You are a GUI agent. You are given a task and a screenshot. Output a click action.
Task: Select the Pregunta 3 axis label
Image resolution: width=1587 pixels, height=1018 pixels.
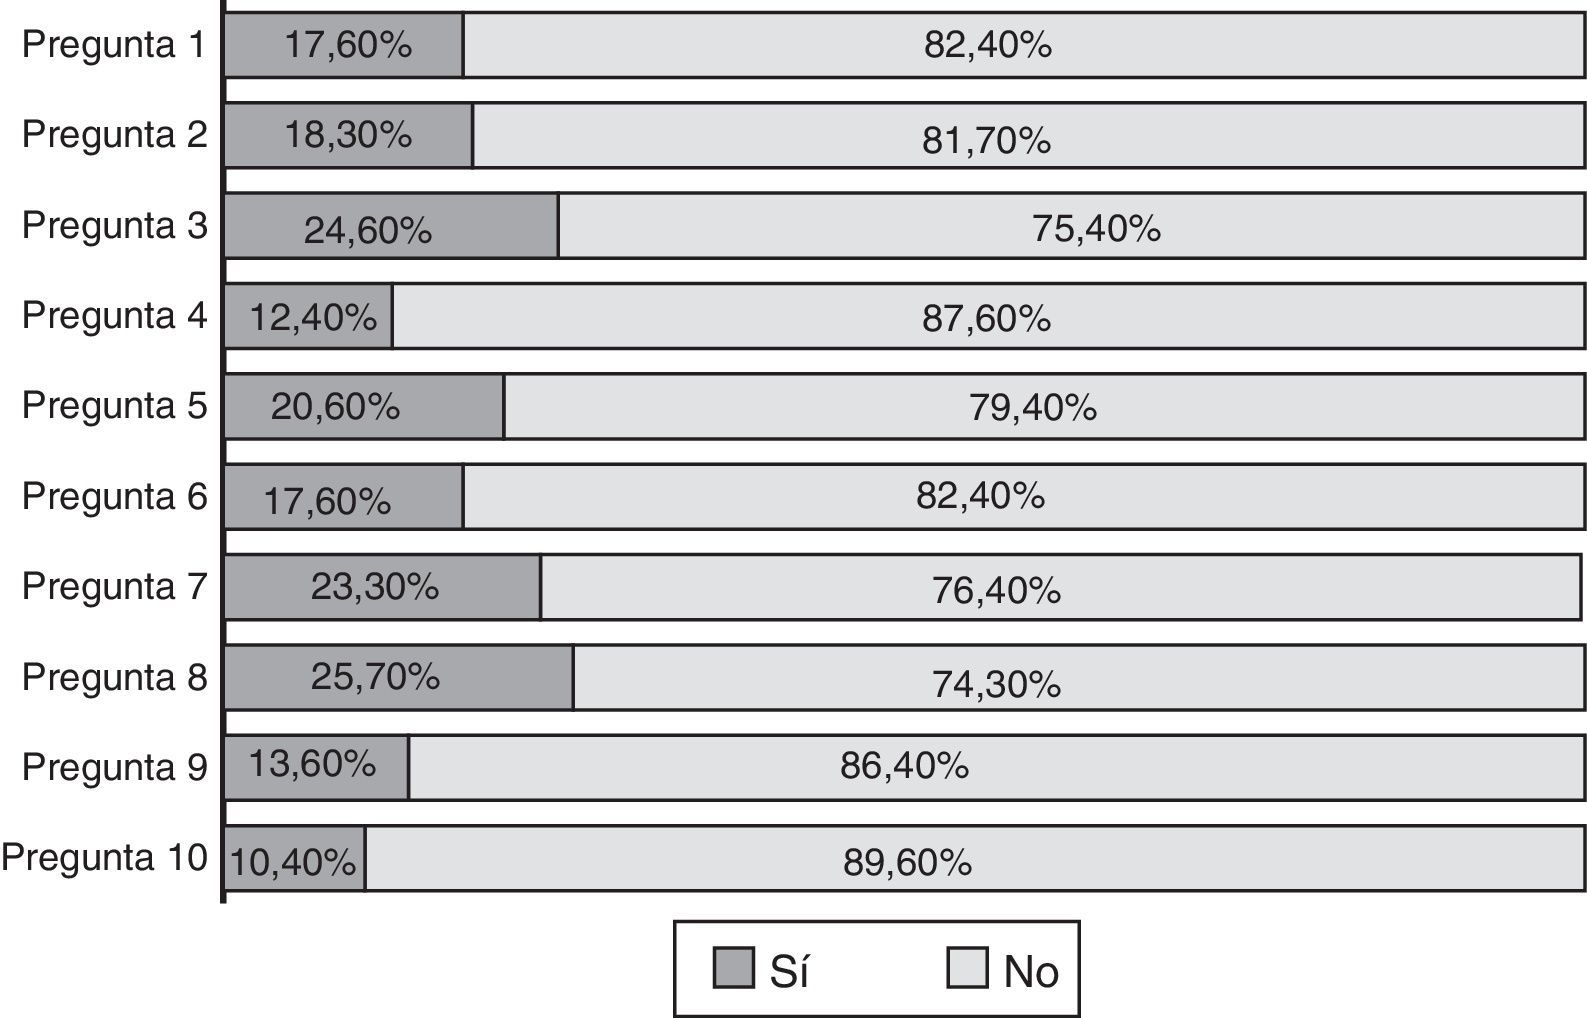(x=114, y=225)
